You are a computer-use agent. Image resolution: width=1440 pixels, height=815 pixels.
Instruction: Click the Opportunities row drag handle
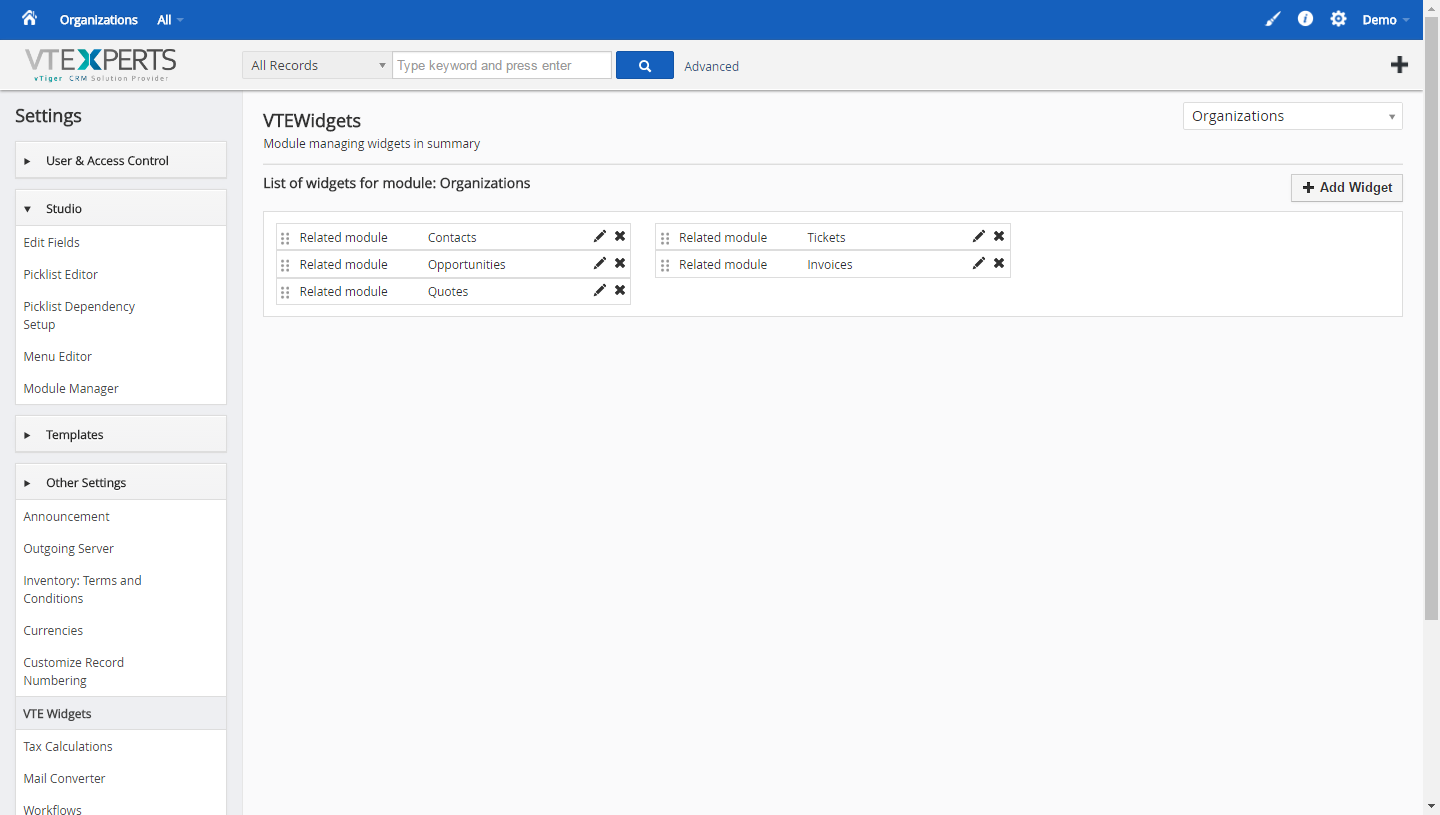coord(285,265)
